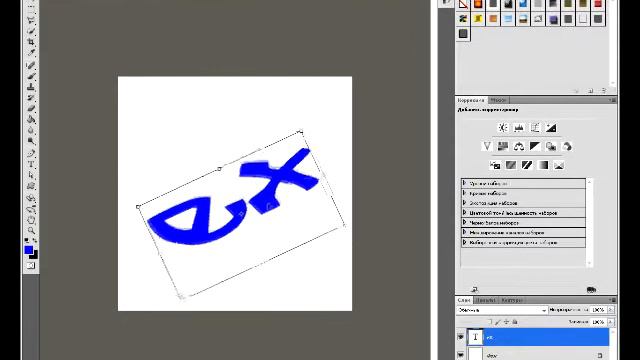
Task: Hide the 'ex' text layer
Action: point(460,337)
